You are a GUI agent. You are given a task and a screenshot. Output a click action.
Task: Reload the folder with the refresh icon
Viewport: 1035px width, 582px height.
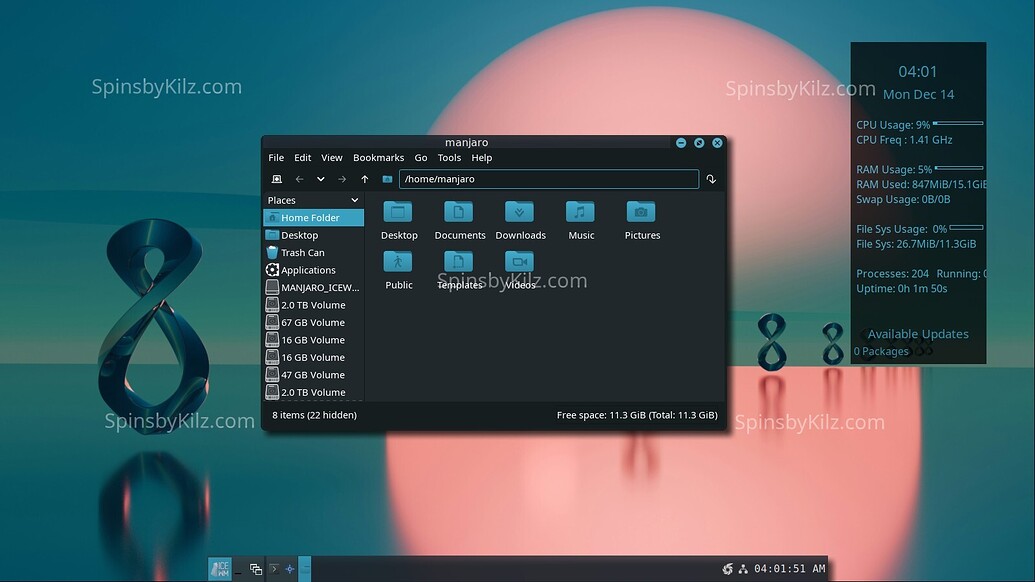710,179
